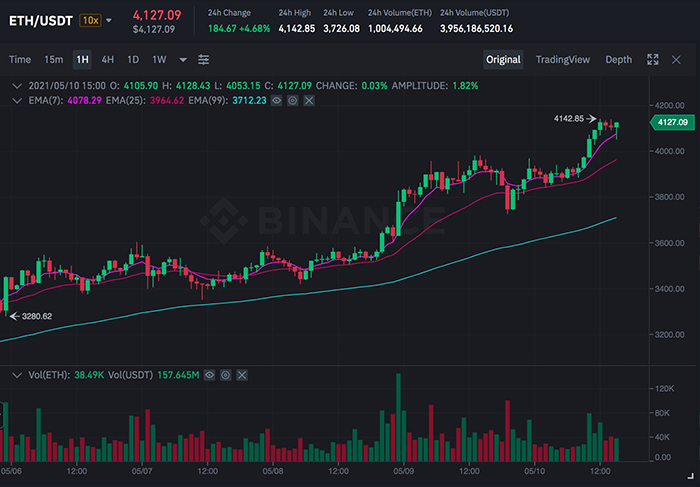The height and width of the screenshot is (487, 700).
Task: Switch to the TradingView chart tab
Action: 562,59
